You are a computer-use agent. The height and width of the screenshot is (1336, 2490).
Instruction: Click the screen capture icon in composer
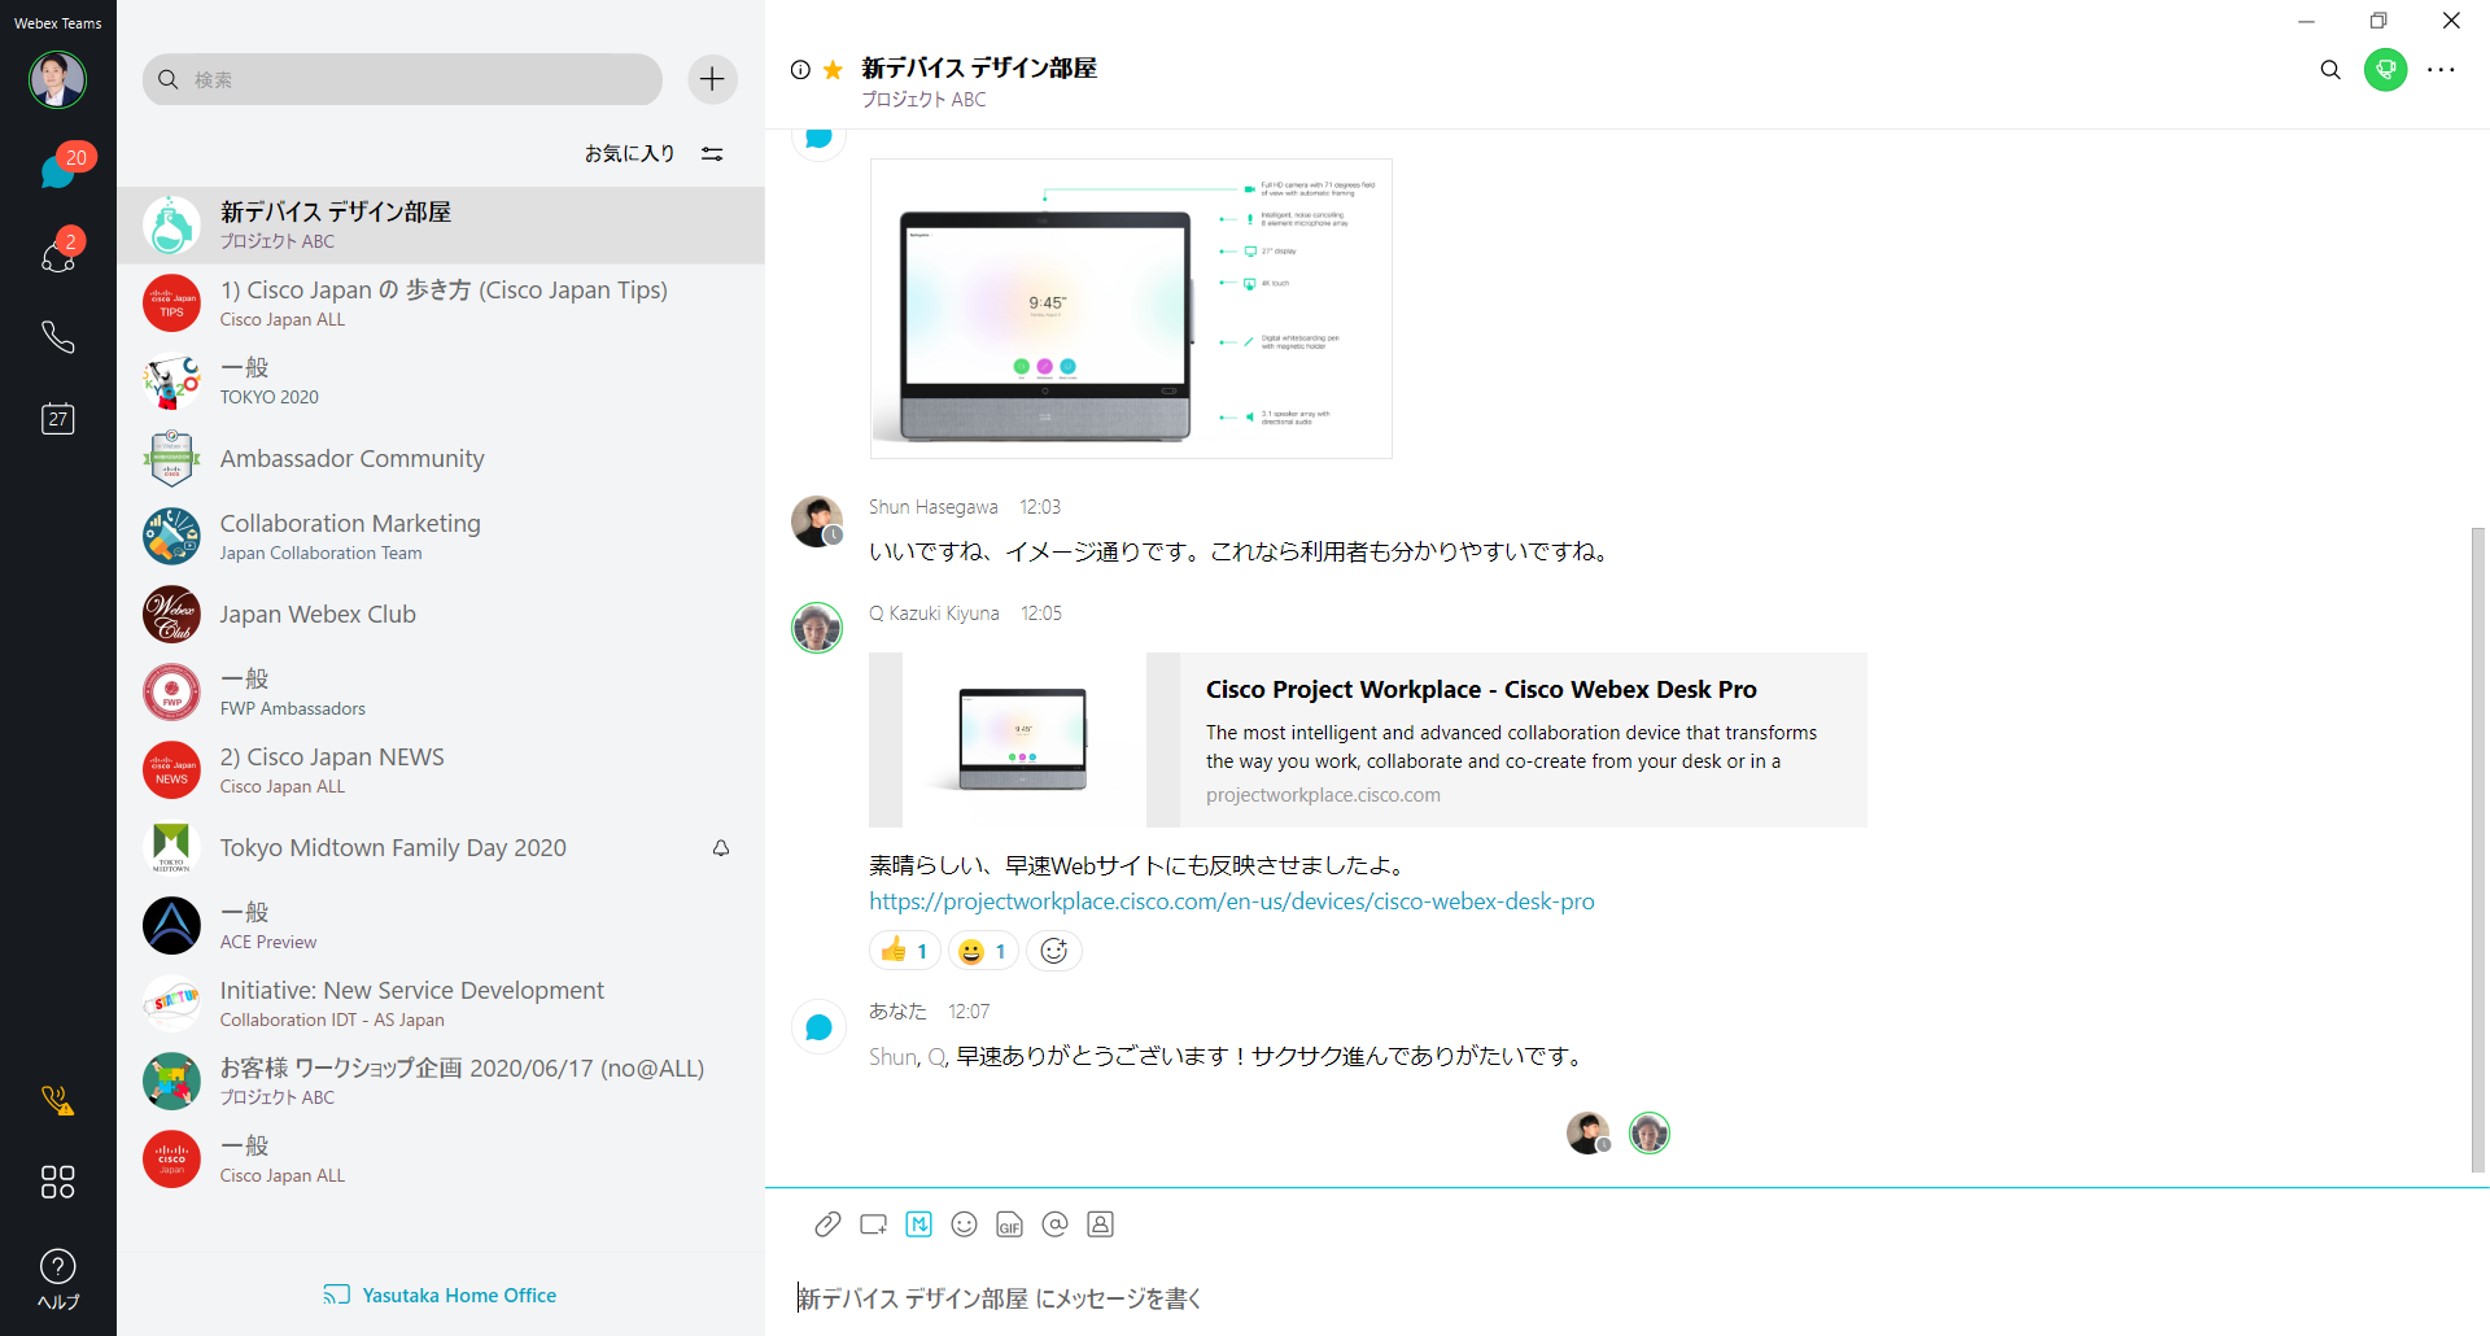tap(873, 1224)
